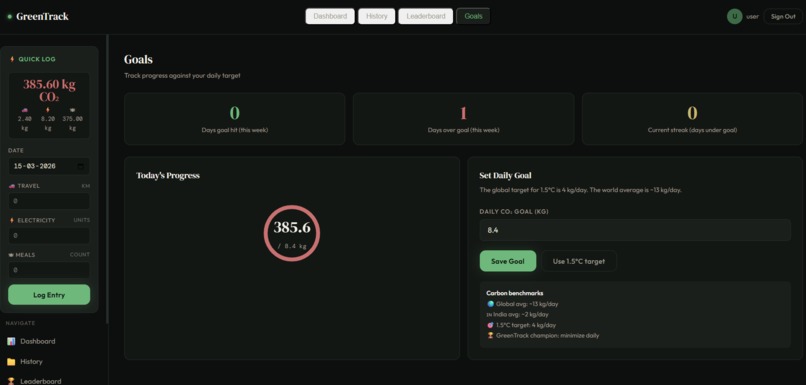Click the Global avg globe icon

point(490,304)
